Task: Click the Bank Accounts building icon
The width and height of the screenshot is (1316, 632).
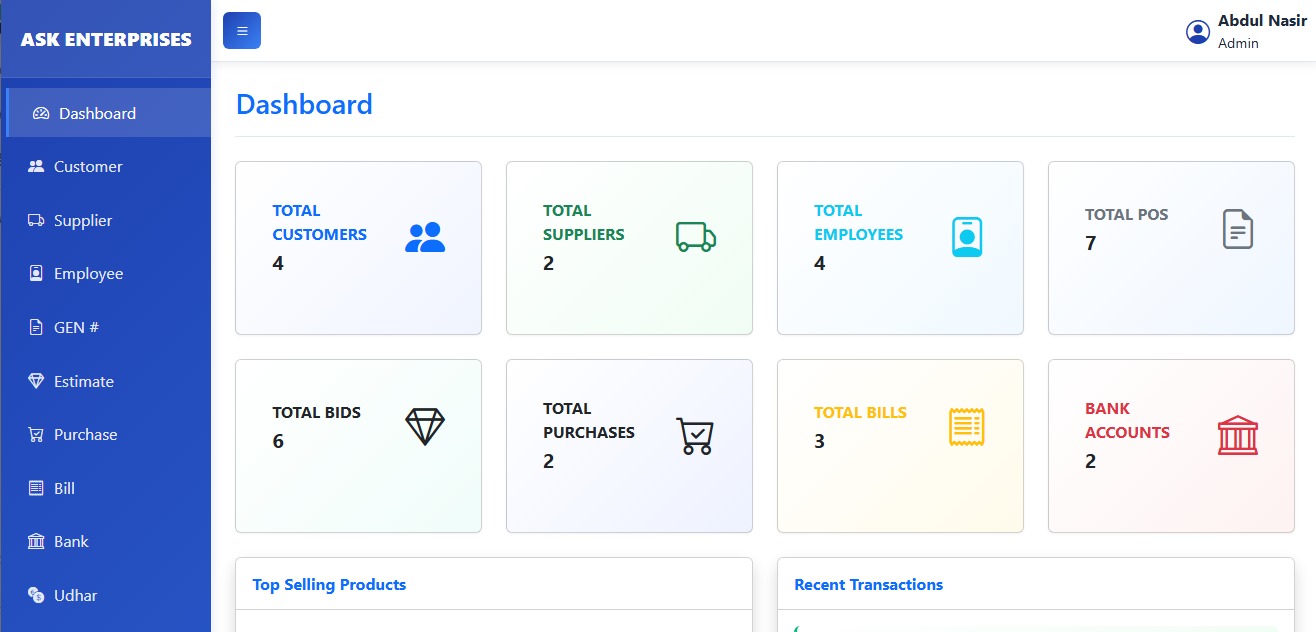Action: [x=1238, y=435]
